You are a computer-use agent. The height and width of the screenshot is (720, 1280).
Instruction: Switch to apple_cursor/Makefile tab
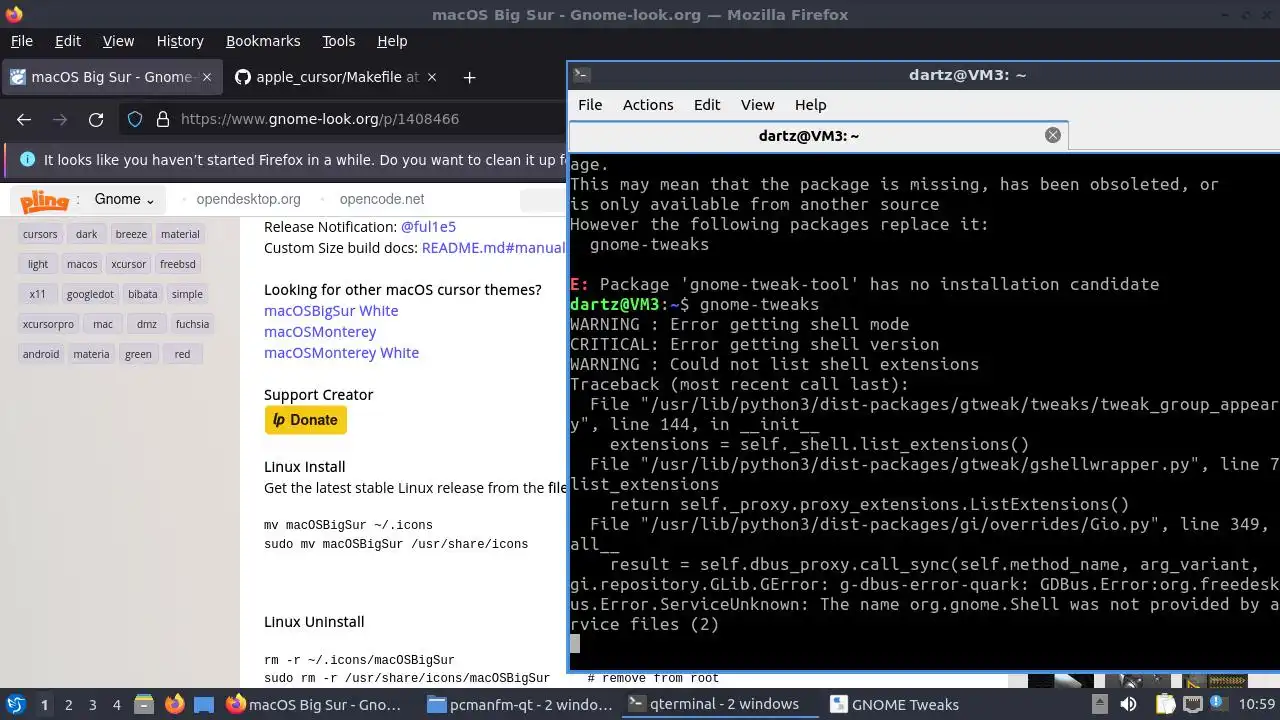(x=335, y=77)
